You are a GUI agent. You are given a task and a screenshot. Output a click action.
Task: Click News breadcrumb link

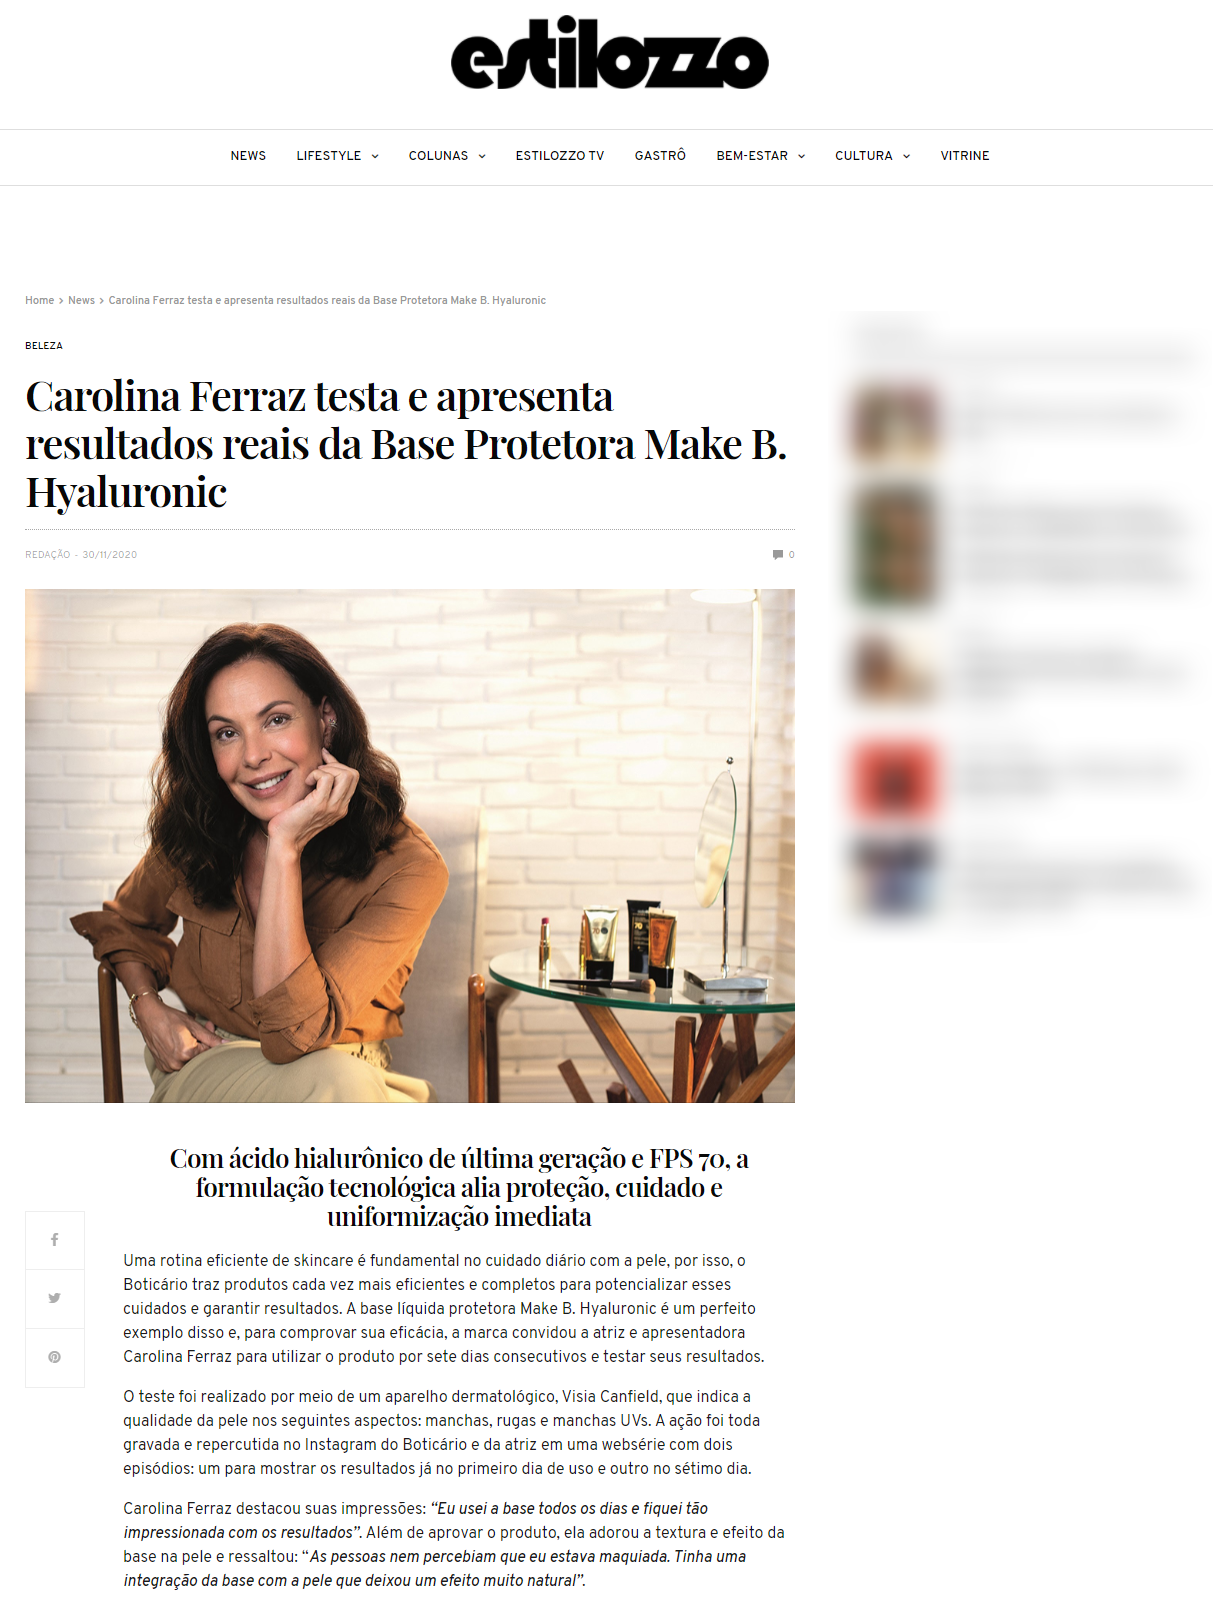(x=81, y=300)
